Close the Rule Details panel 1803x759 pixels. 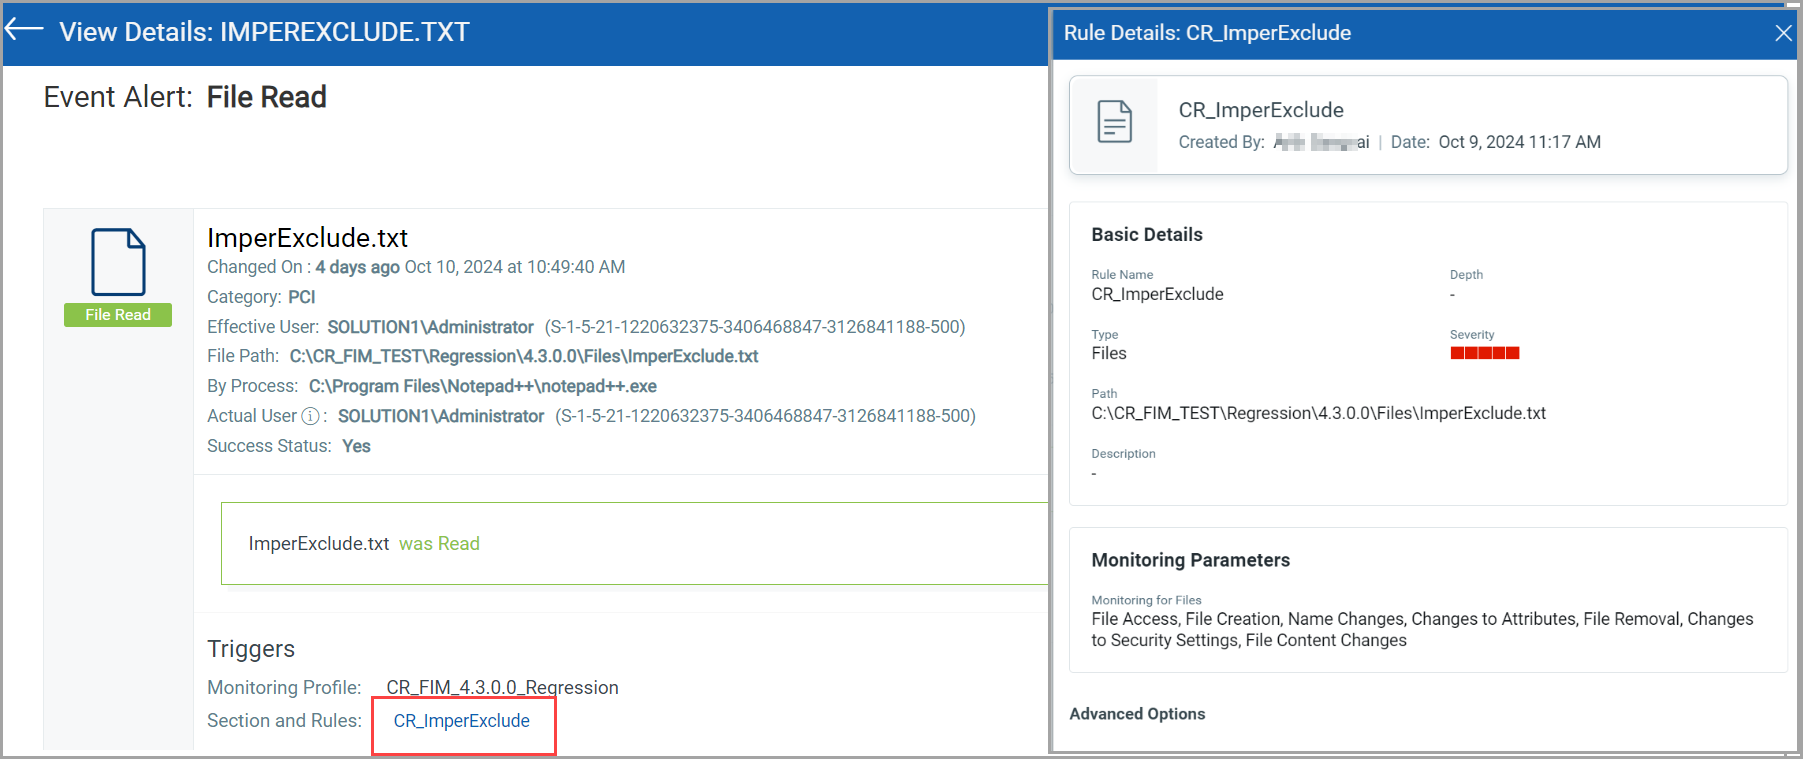[x=1783, y=33]
